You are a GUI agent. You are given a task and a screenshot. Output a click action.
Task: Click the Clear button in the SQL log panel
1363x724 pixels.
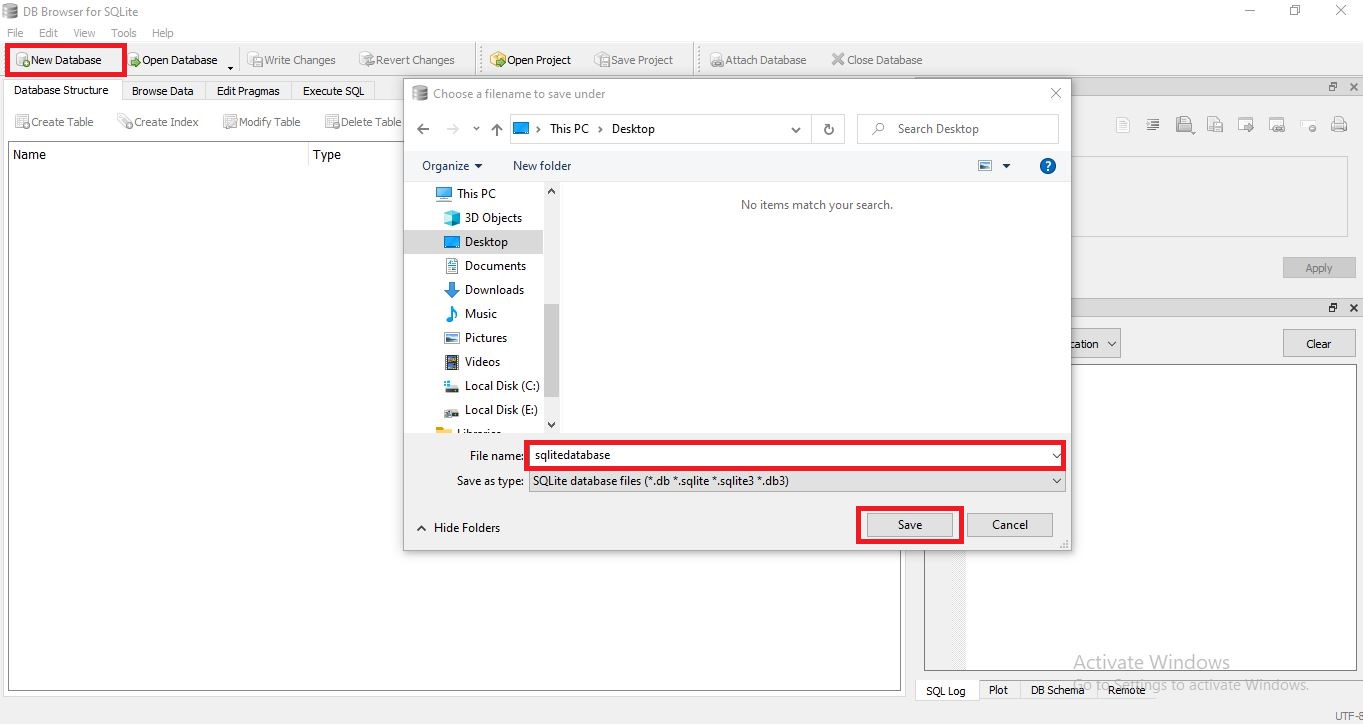(x=1319, y=344)
